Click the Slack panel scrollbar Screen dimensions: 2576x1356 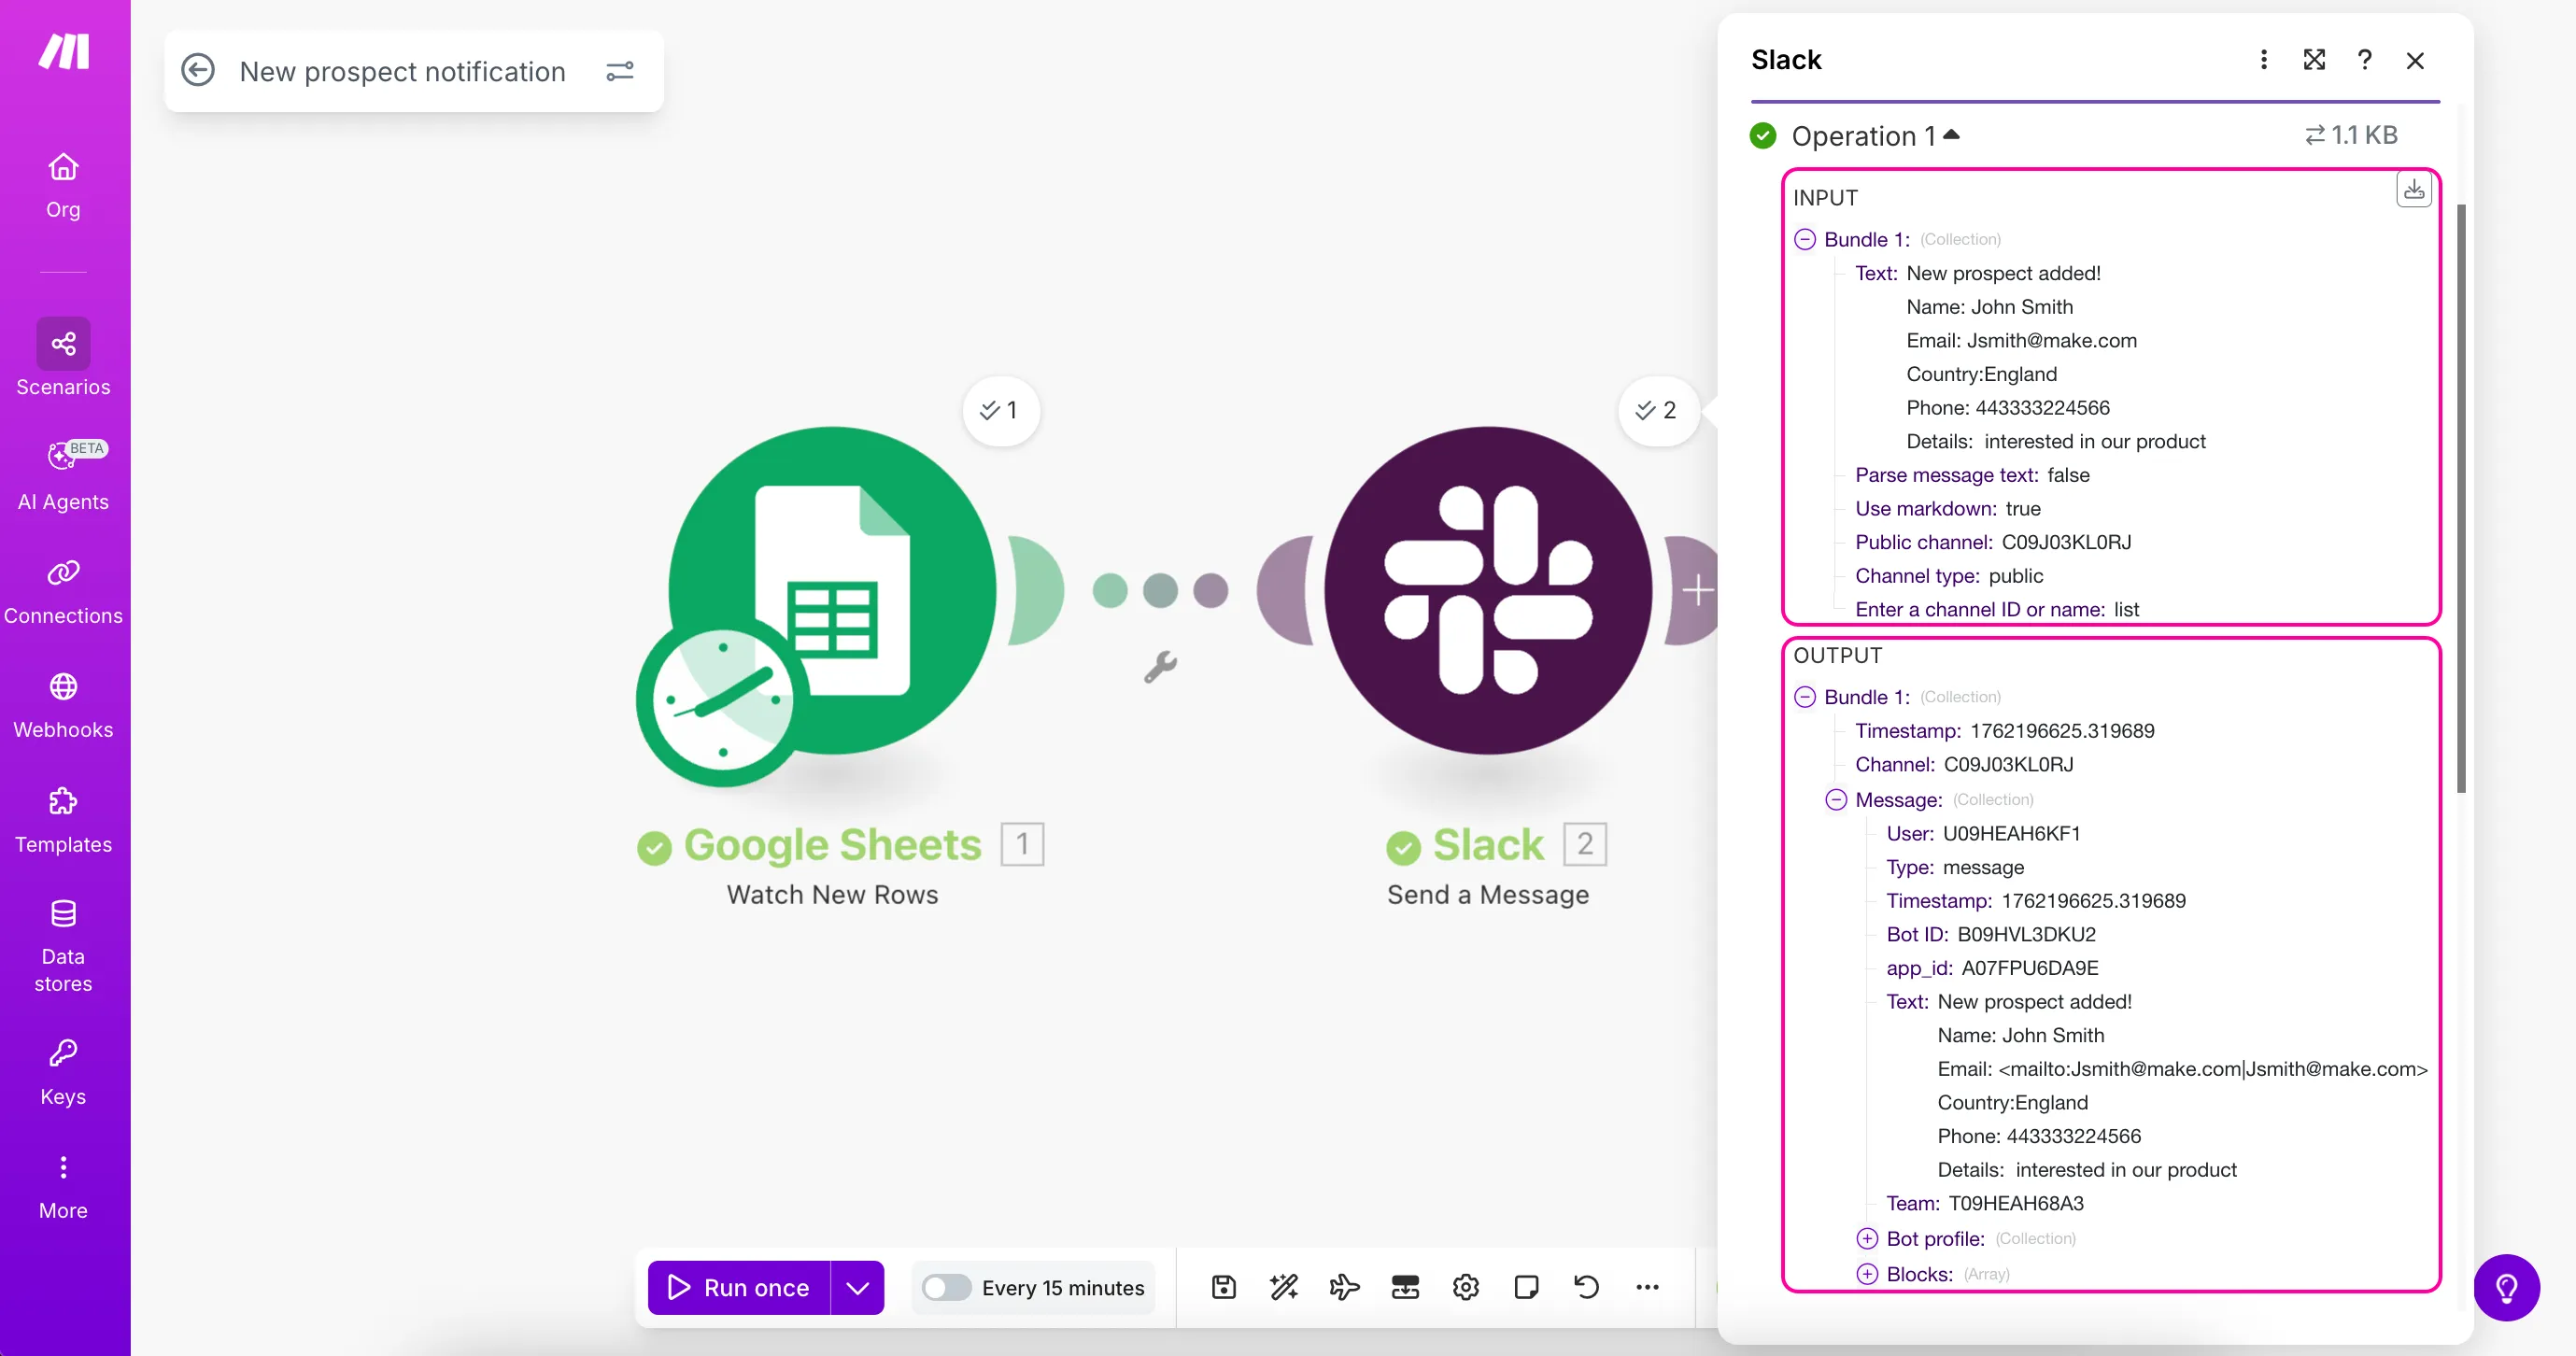click(x=2461, y=497)
